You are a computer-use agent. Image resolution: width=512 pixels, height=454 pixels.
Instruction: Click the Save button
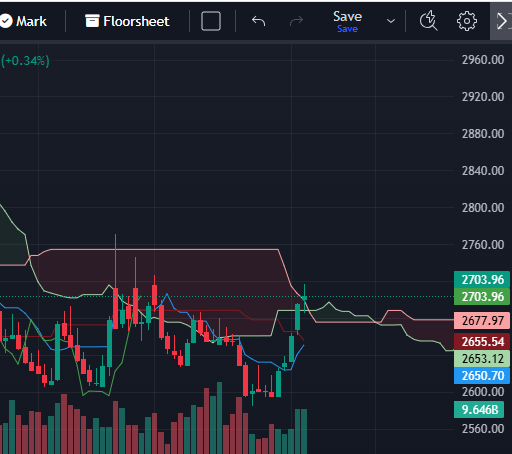point(347,16)
